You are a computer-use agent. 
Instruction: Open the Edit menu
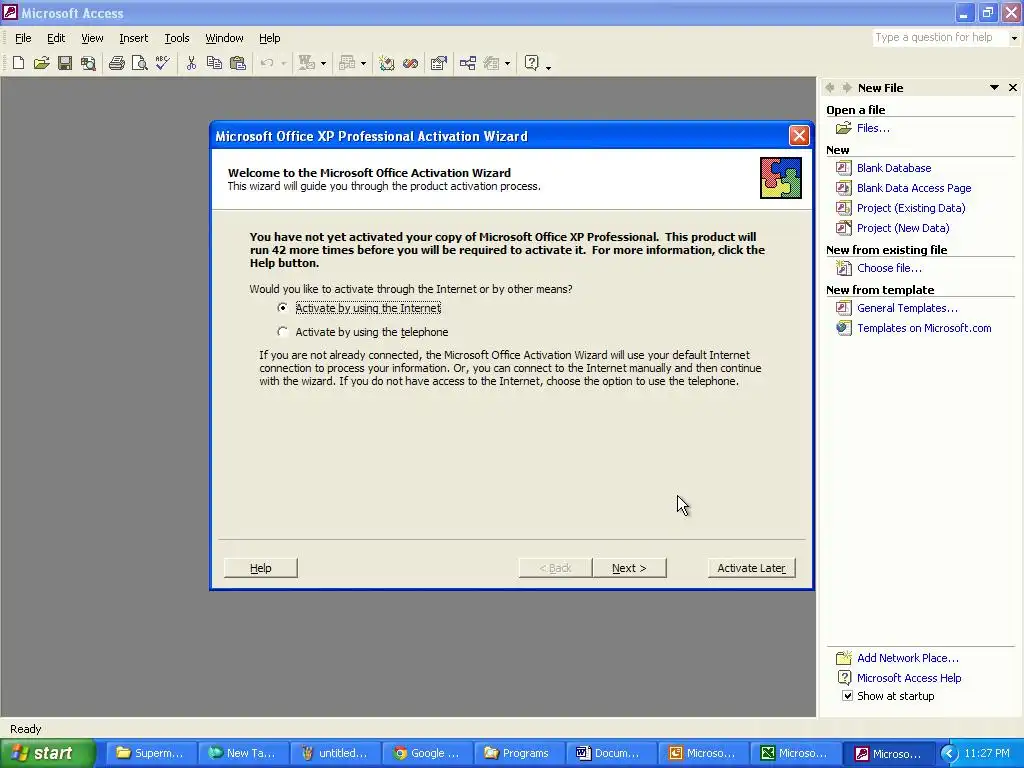56,38
